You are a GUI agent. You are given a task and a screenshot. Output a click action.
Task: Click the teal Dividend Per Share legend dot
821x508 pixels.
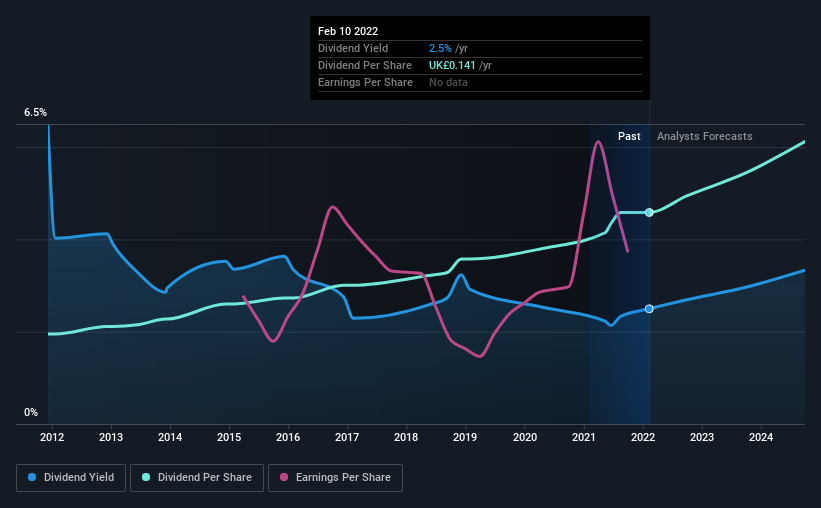coord(146,477)
